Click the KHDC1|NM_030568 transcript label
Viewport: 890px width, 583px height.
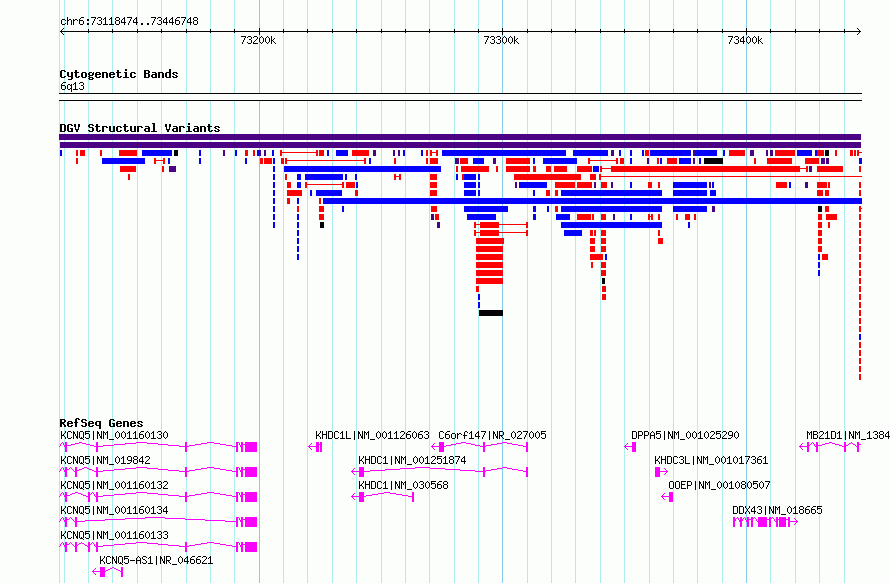pos(403,485)
